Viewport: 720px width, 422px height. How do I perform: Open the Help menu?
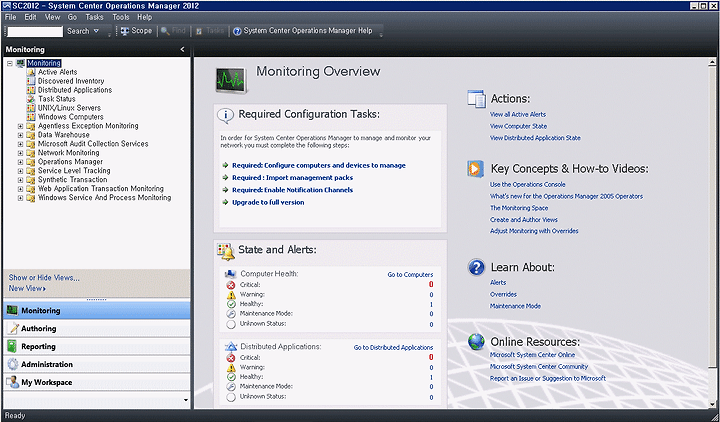(145, 17)
